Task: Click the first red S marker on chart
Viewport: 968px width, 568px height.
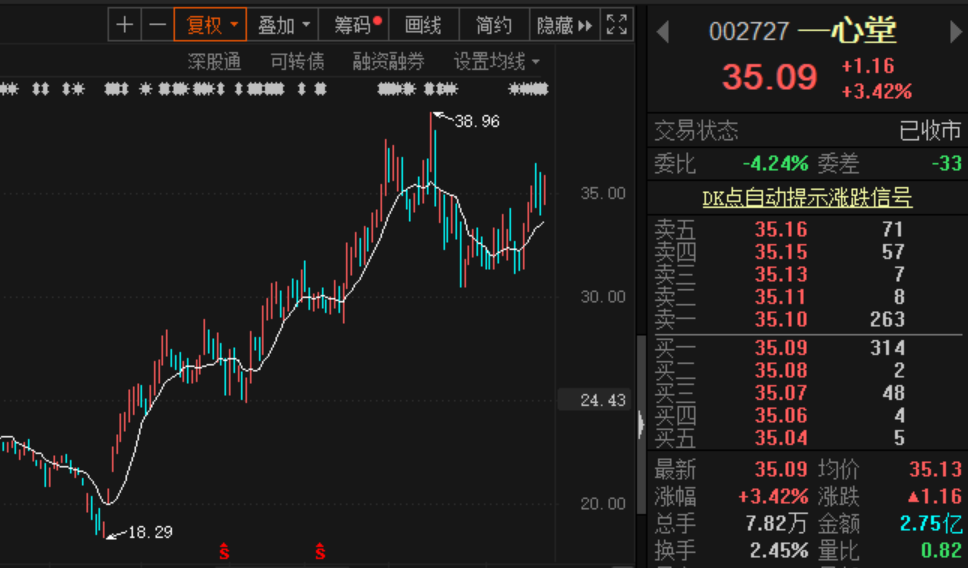Action: pyautogui.click(x=223, y=551)
